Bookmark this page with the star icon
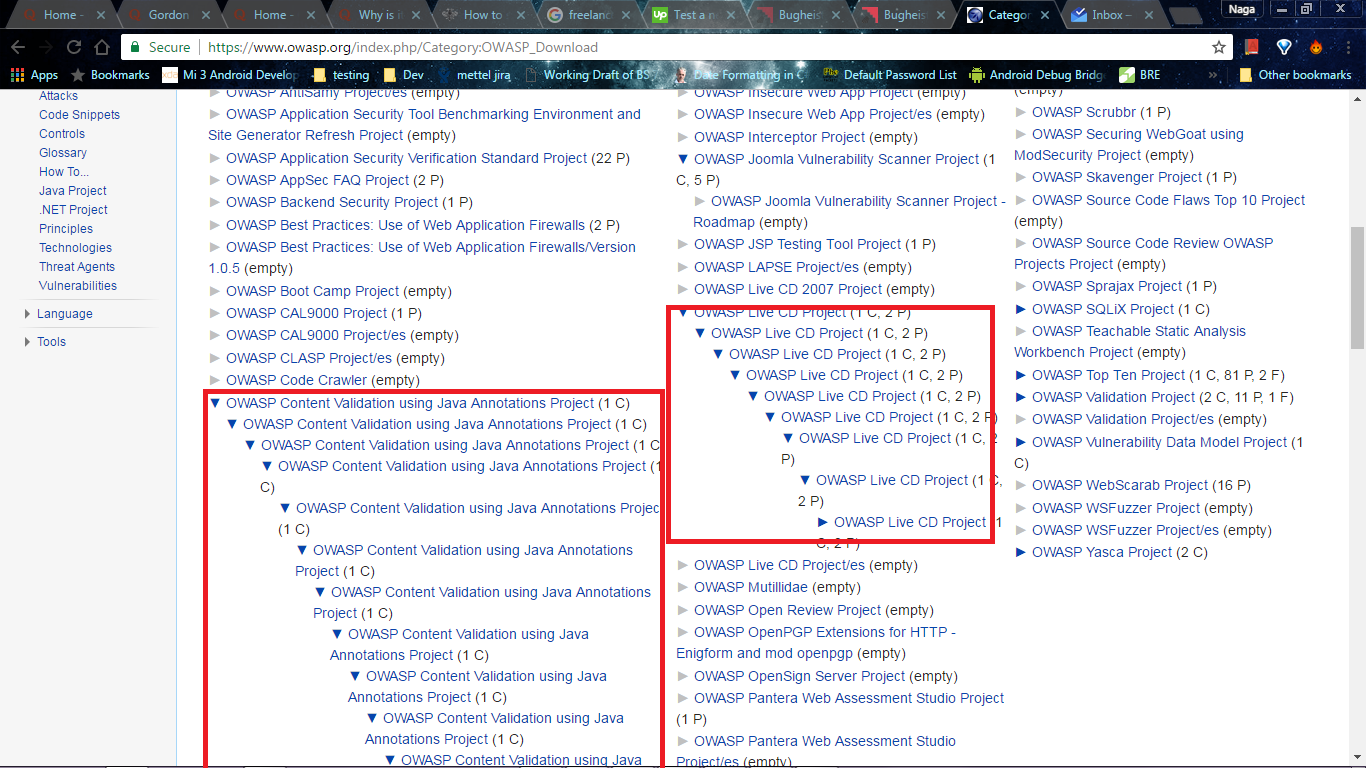The image size is (1366, 768). pyautogui.click(x=1218, y=47)
